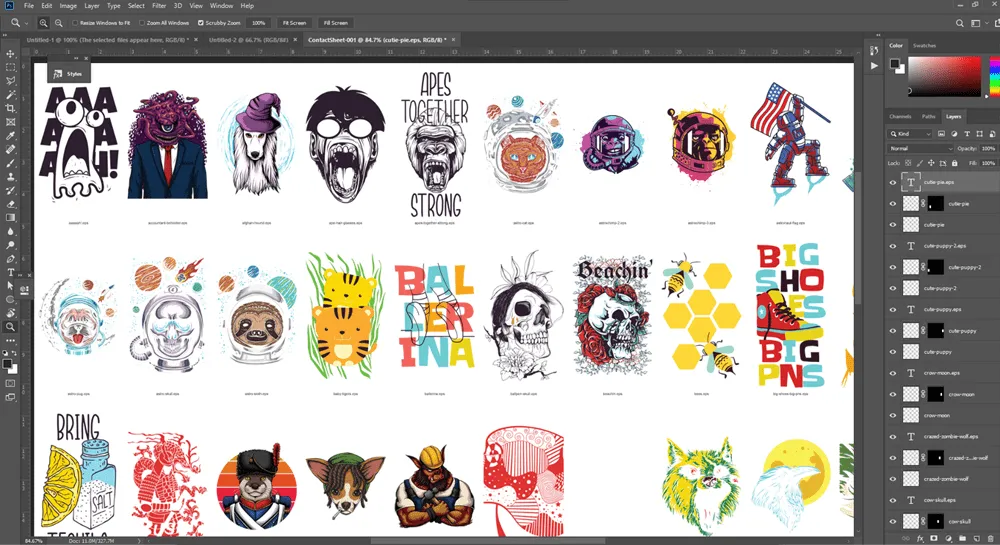Select the Zoom tool in the tools panel
Screen dimensions: 1000x545
click(x=10, y=327)
